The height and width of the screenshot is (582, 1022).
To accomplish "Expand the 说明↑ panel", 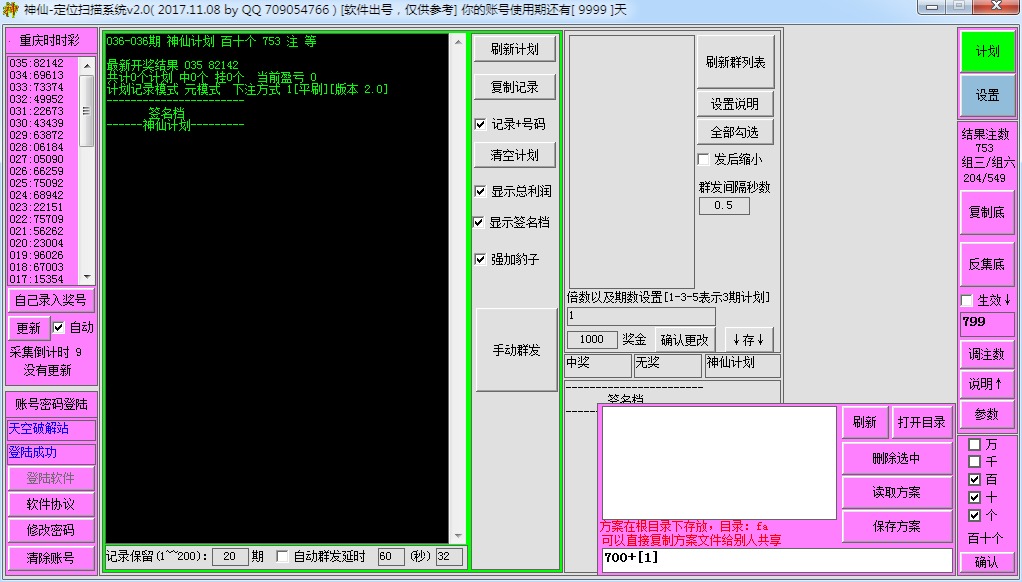I will tap(986, 384).
